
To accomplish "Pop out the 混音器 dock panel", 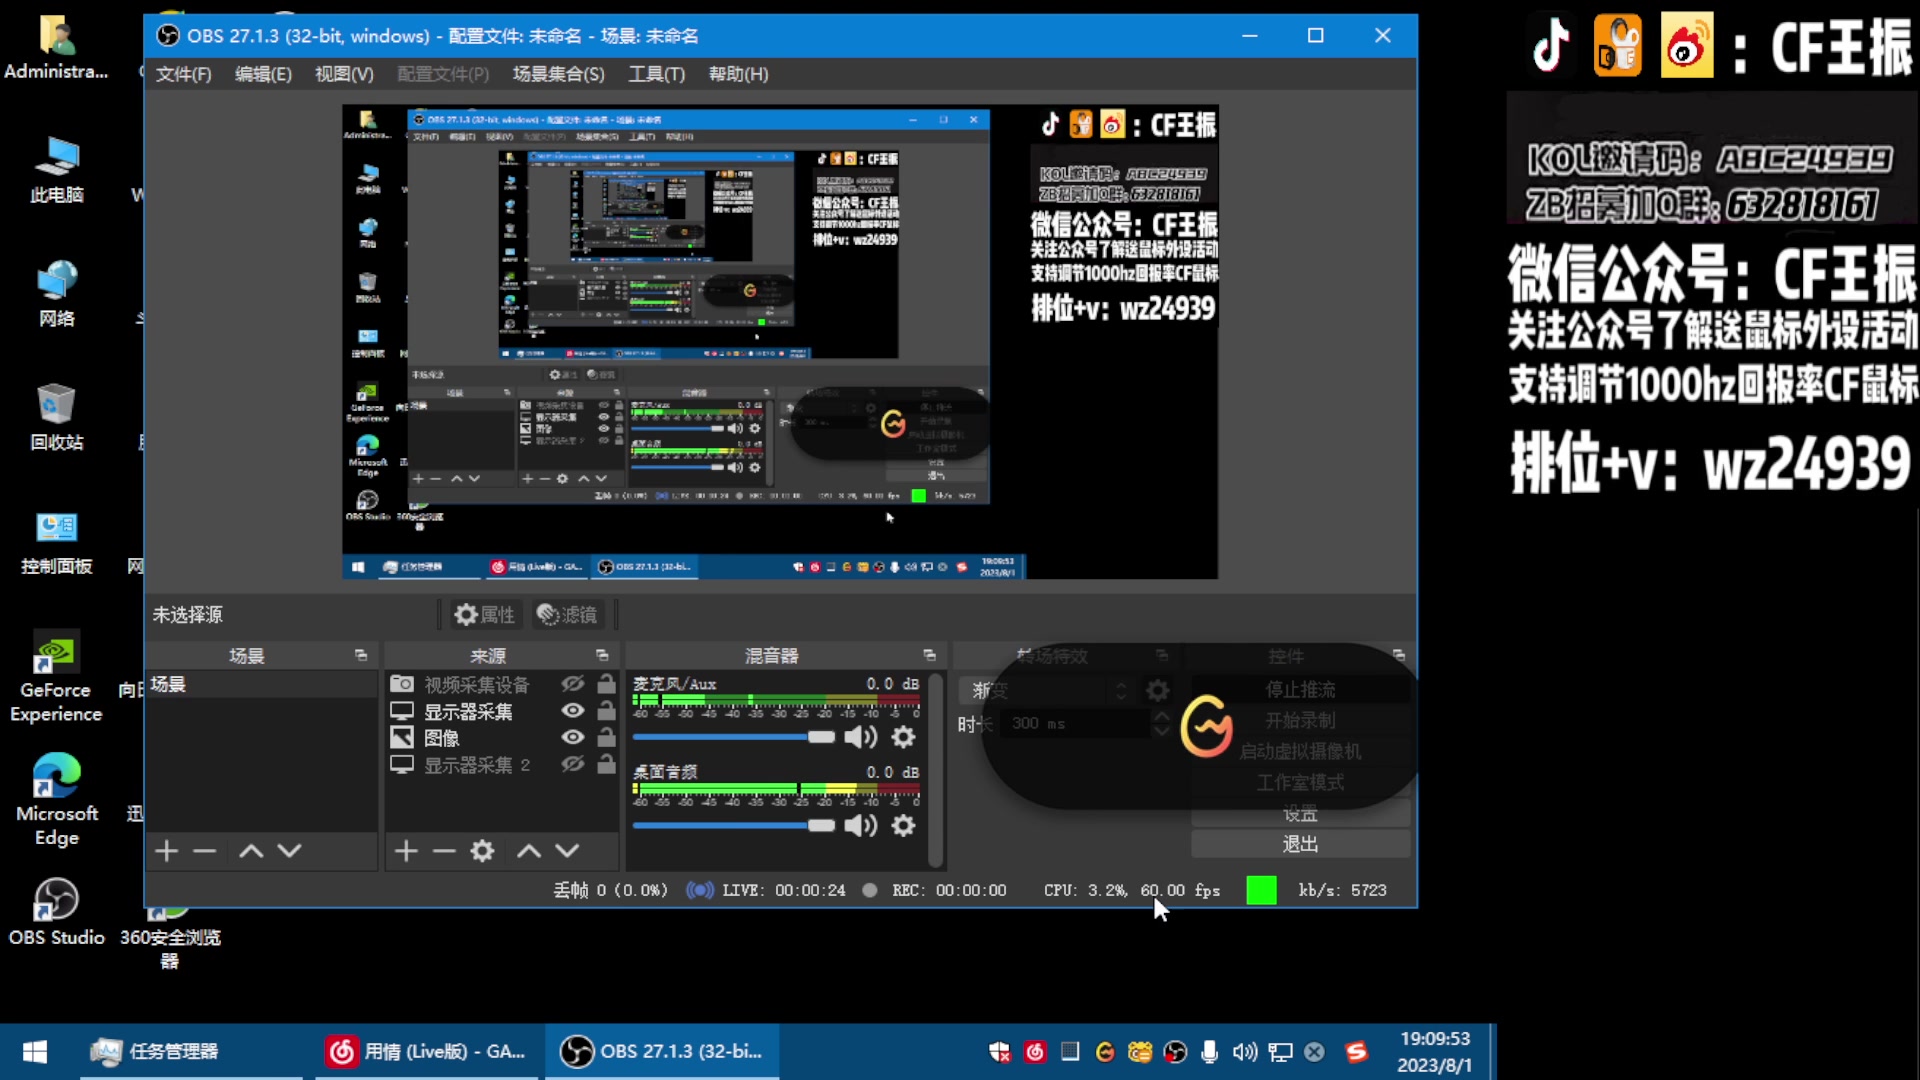I will [929, 656].
